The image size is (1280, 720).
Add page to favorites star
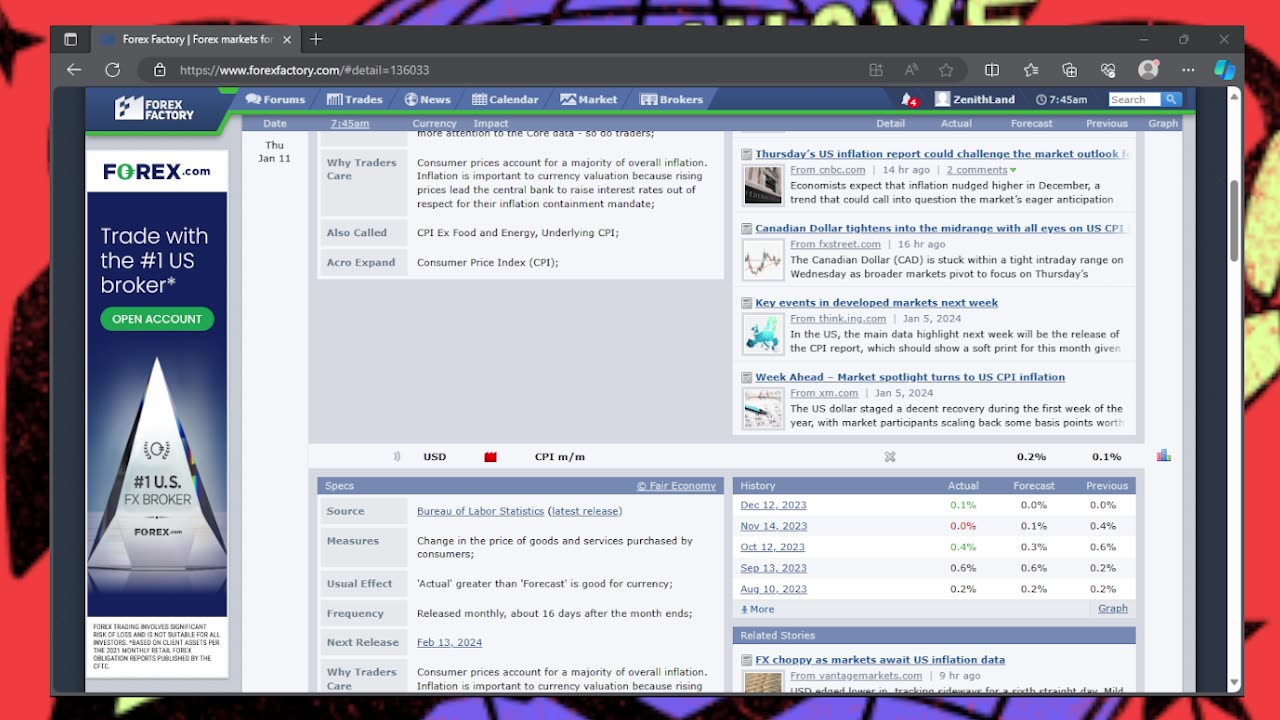tap(946, 70)
